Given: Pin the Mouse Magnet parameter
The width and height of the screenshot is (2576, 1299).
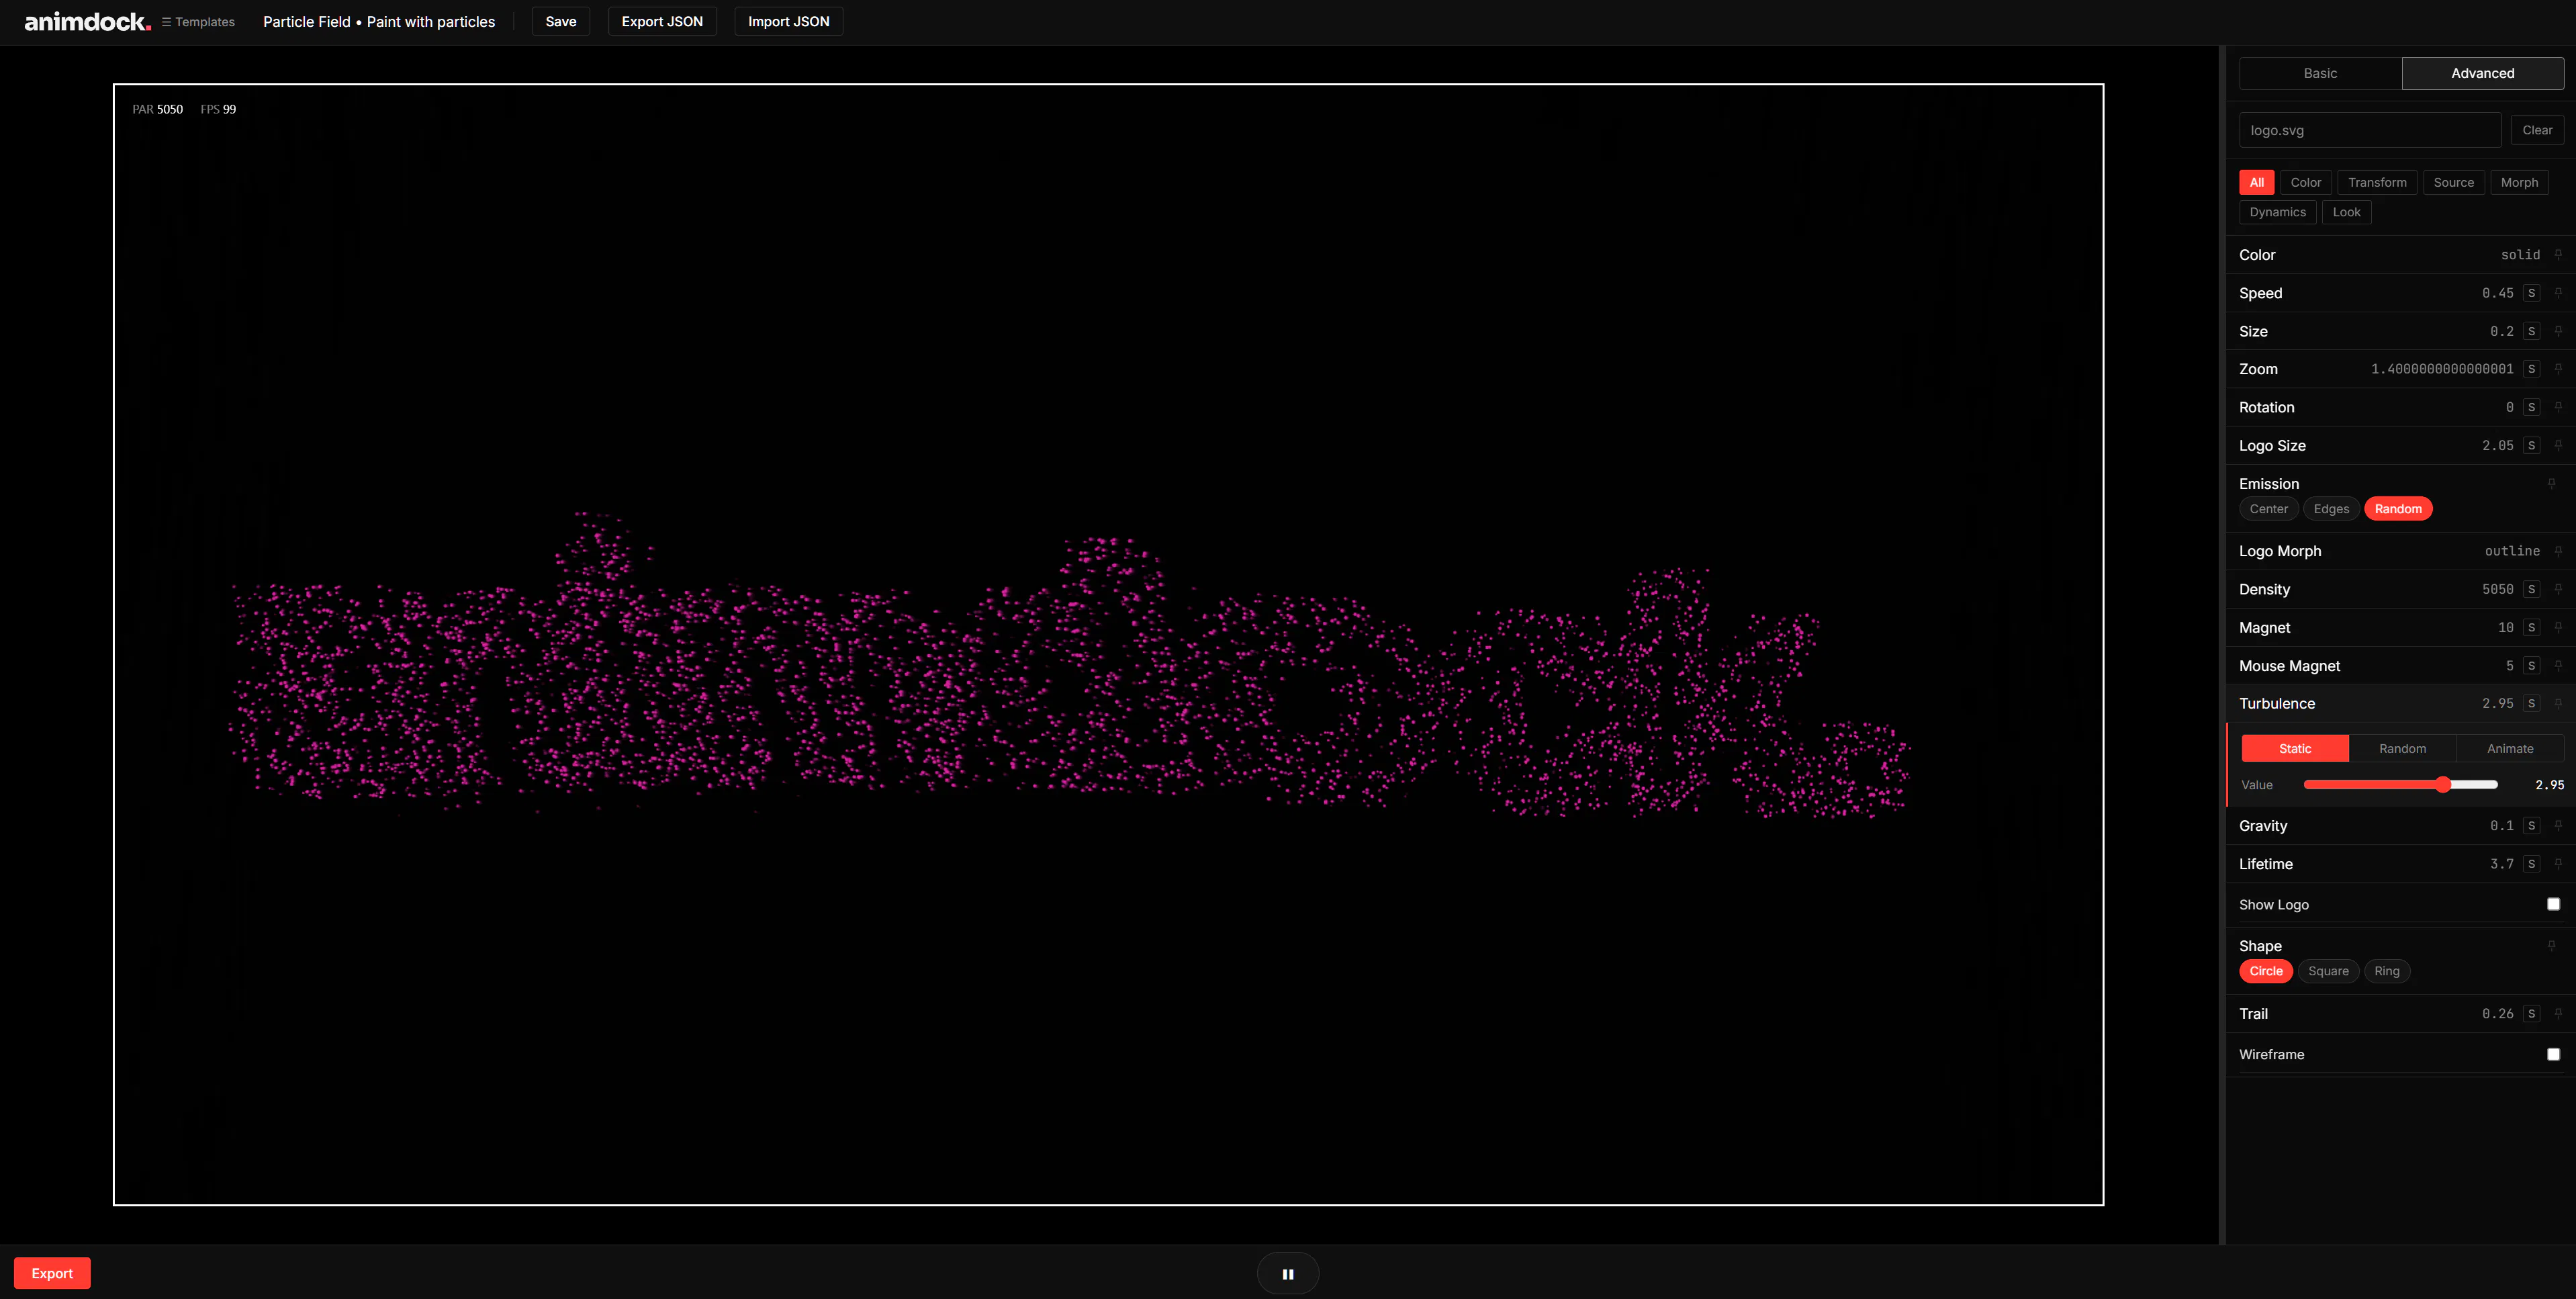Looking at the screenshot, I should point(2558,665).
